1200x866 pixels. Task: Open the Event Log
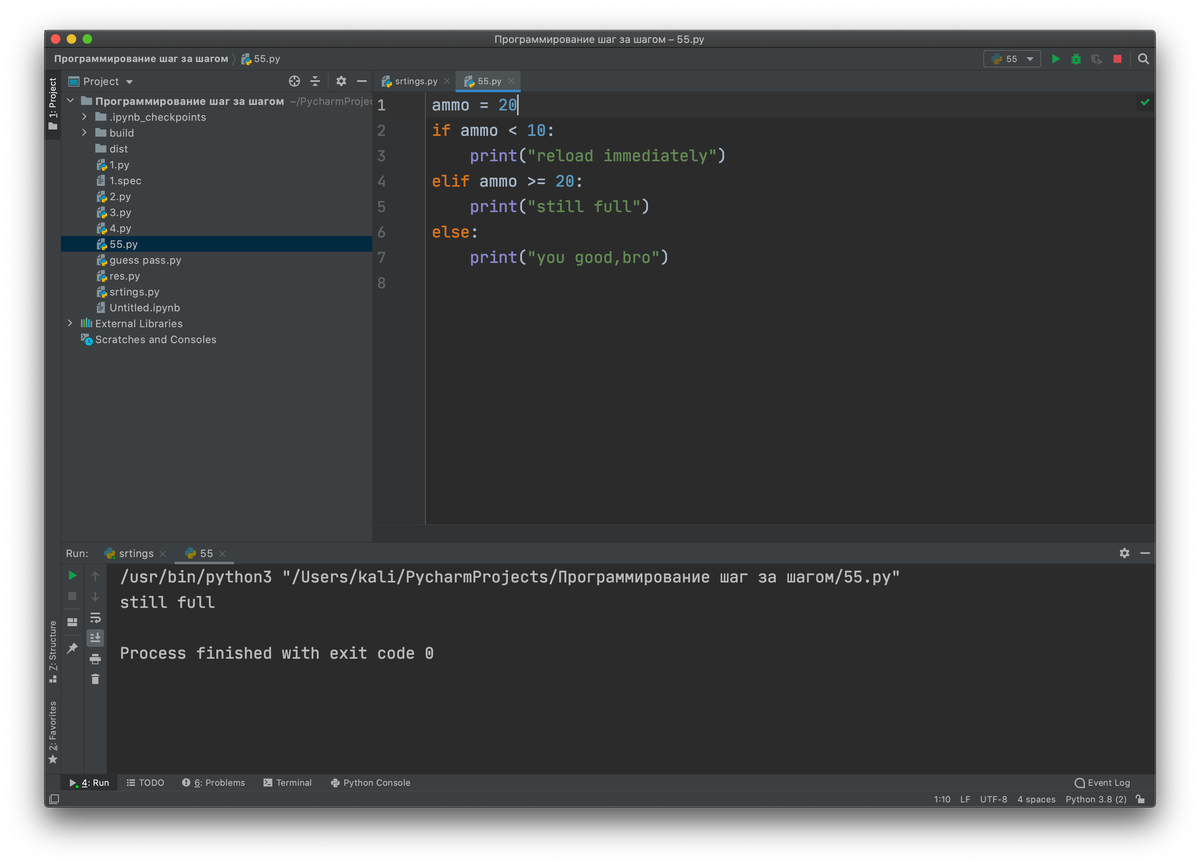(x=1102, y=783)
